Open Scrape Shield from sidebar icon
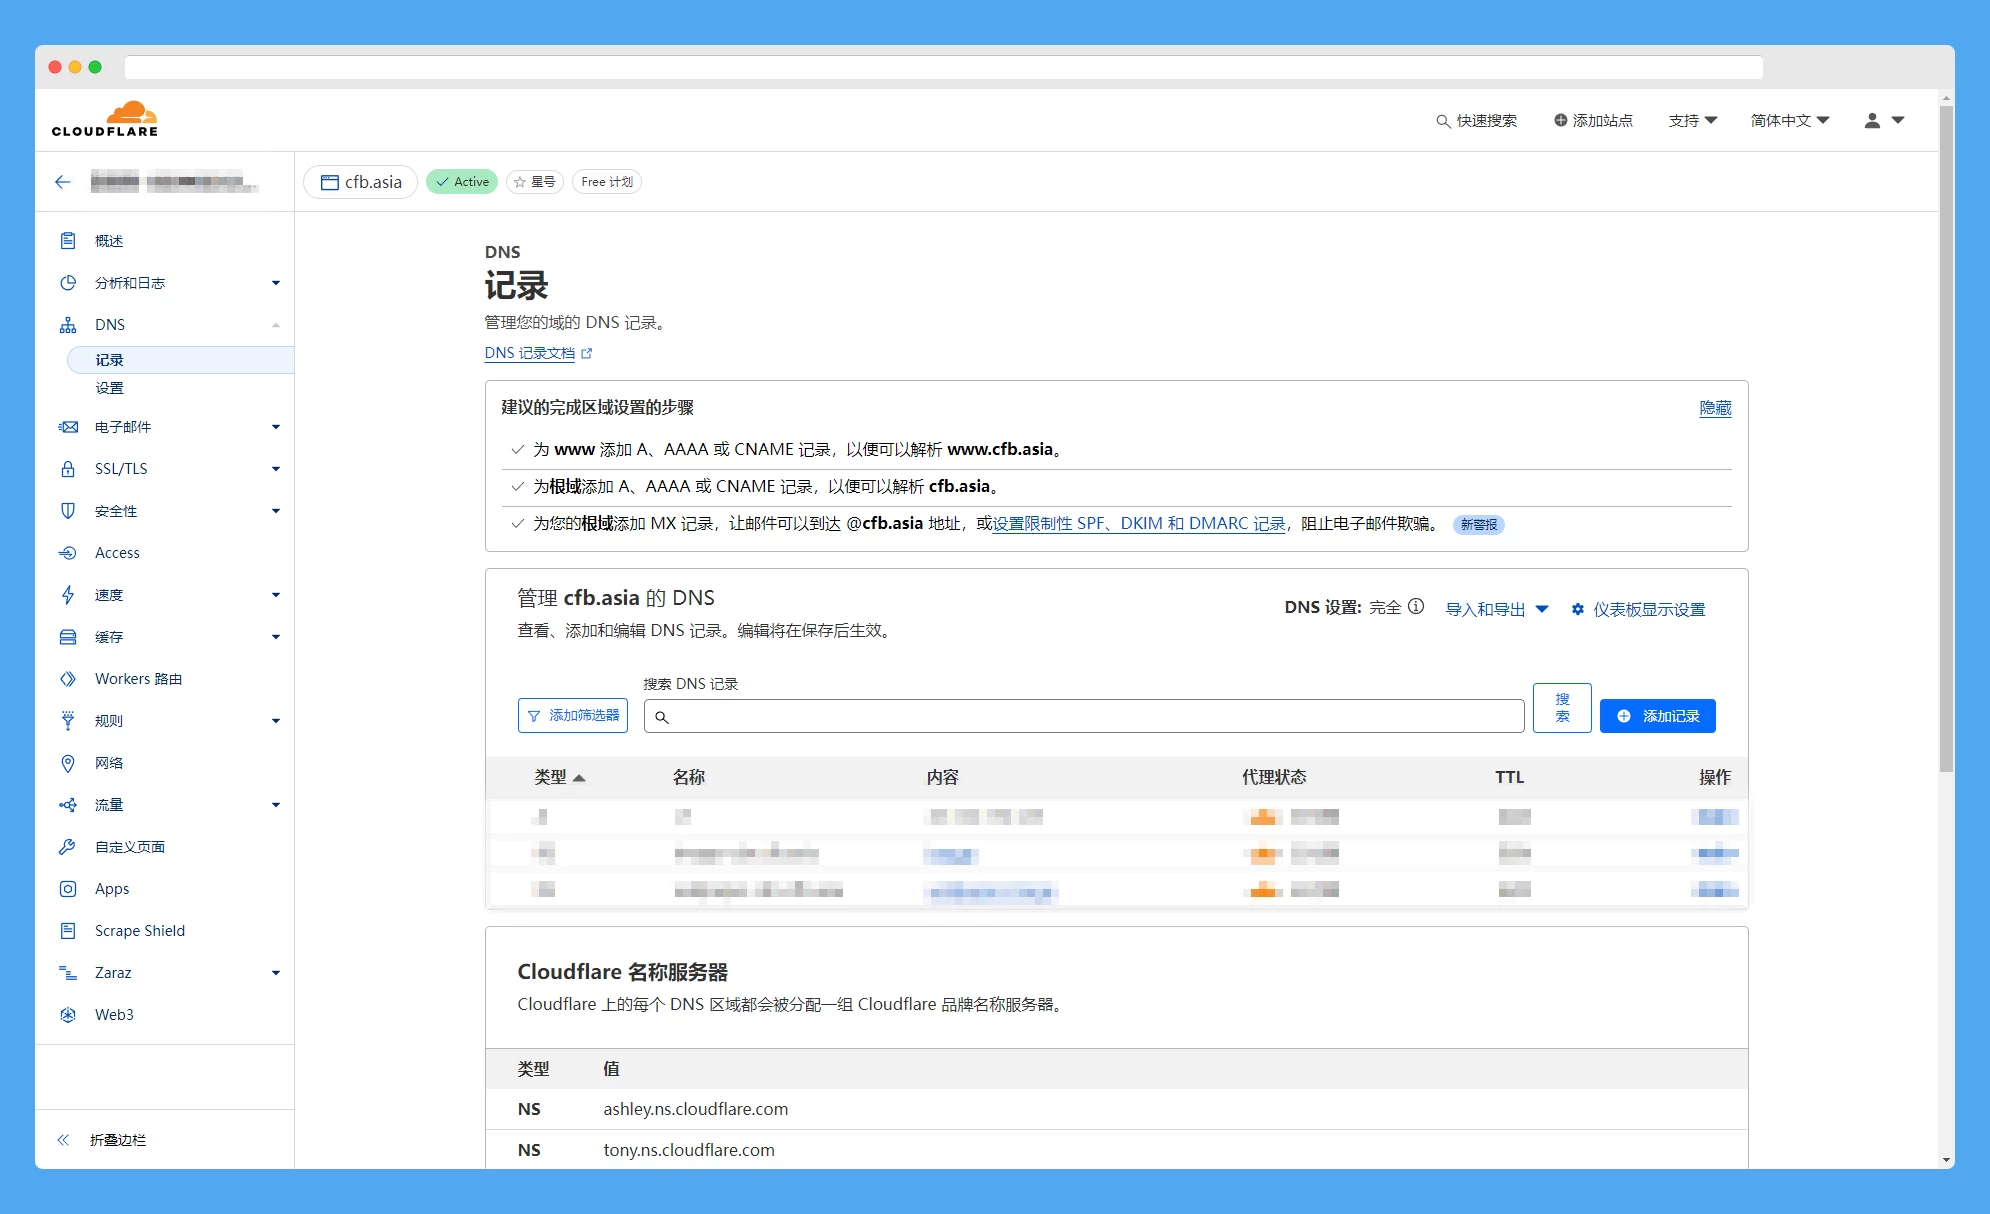The height and width of the screenshot is (1214, 1990). [x=68, y=931]
